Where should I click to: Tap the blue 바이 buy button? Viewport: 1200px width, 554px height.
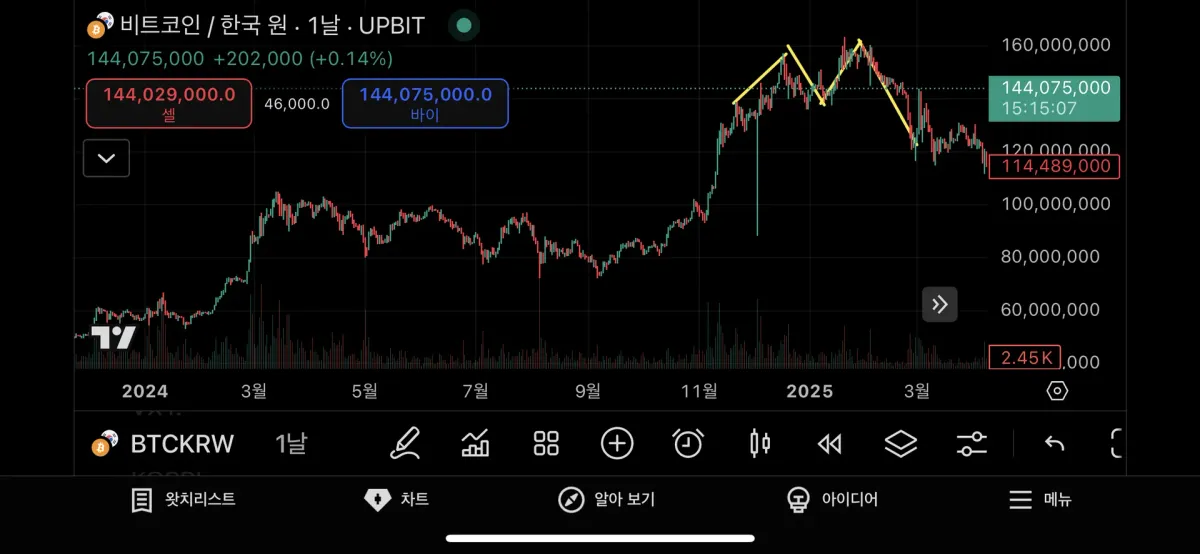pyautogui.click(x=425, y=104)
